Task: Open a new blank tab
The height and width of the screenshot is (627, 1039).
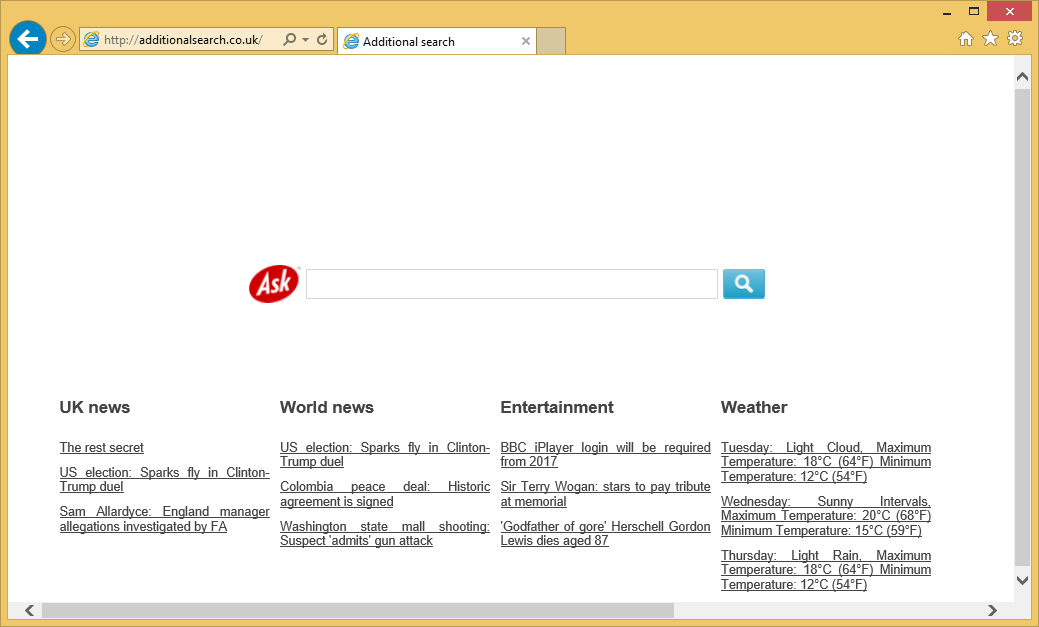Action: click(x=552, y=41)
